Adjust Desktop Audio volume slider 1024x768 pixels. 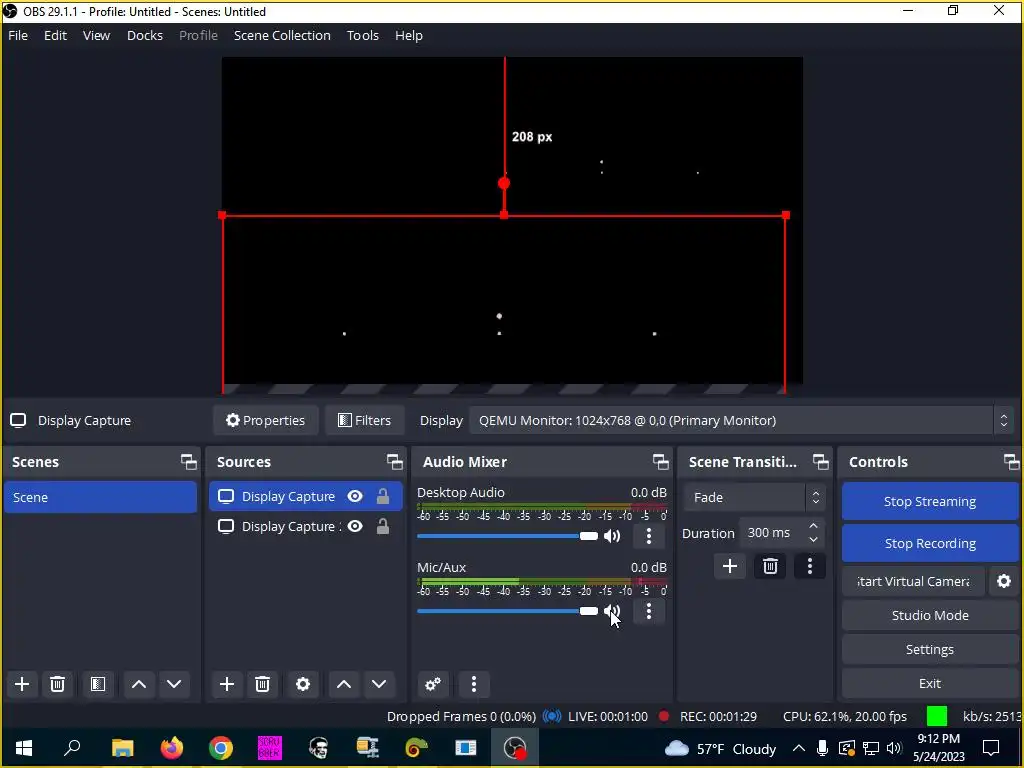[x=507, y=536]
